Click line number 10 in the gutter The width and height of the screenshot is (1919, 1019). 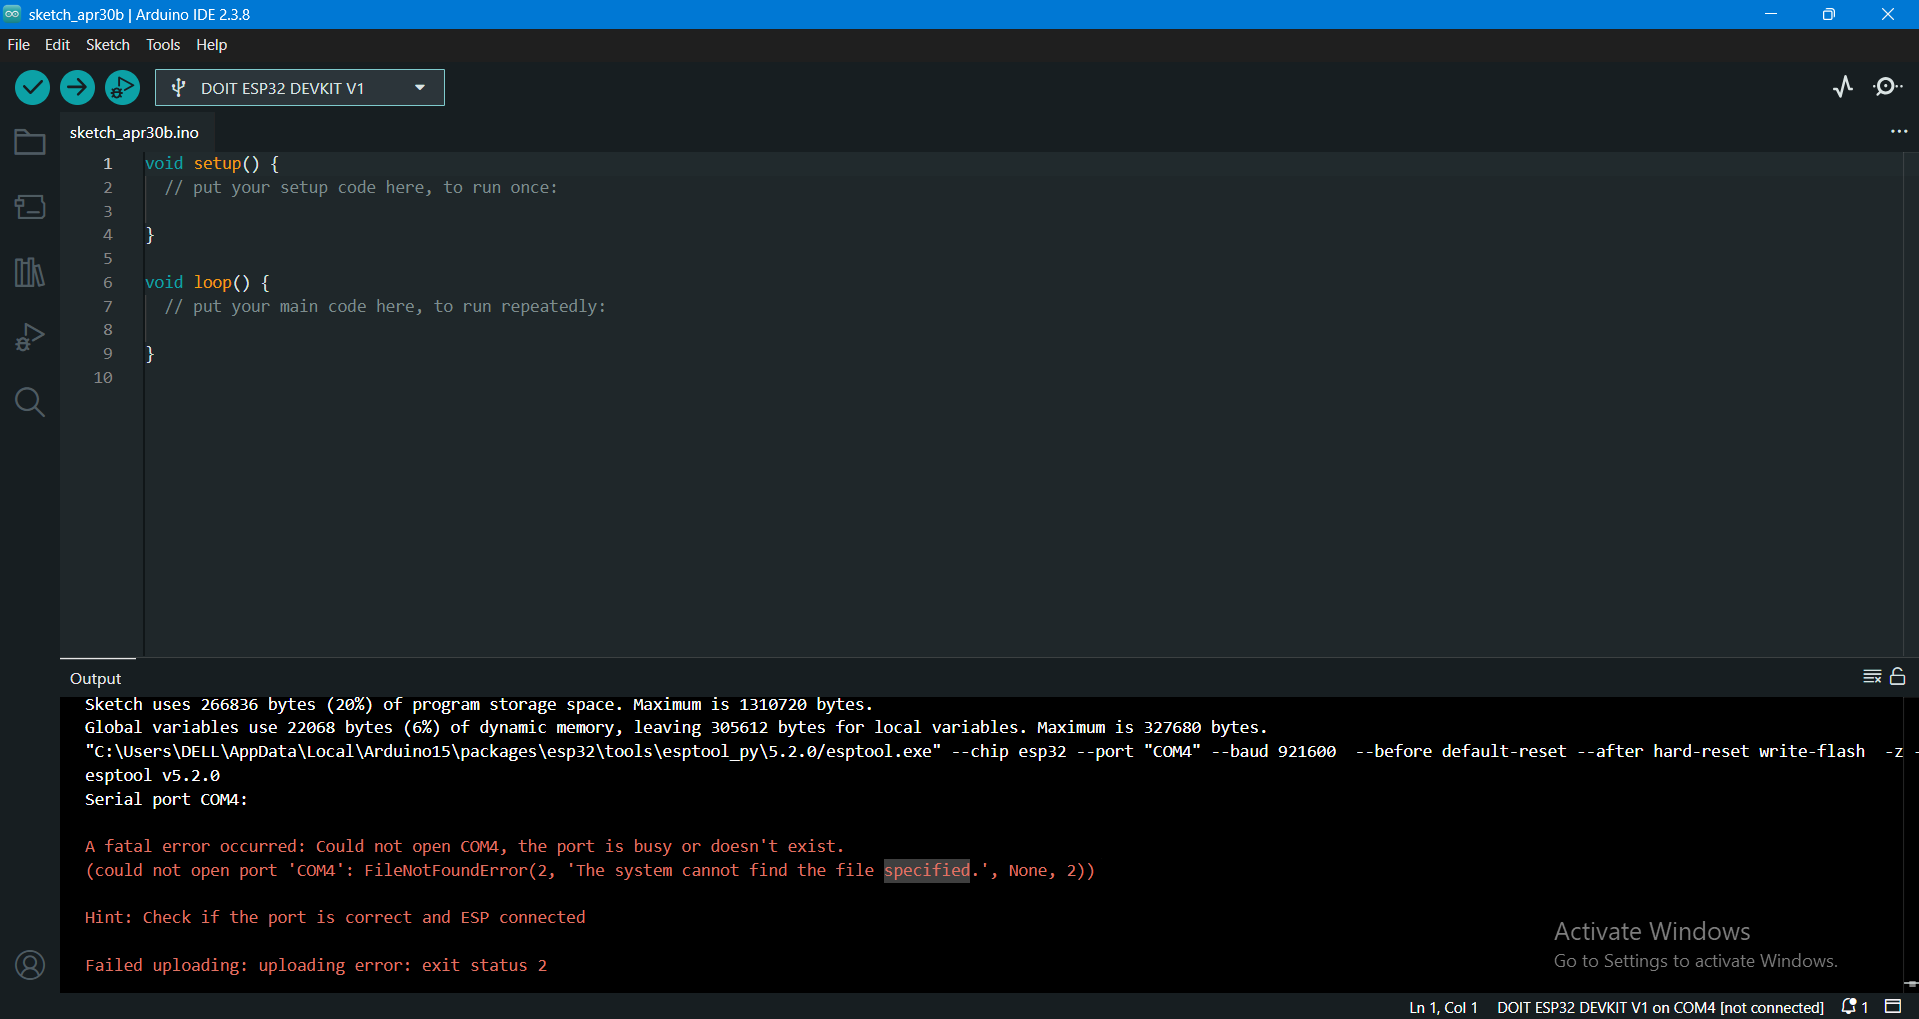(103, 378)
